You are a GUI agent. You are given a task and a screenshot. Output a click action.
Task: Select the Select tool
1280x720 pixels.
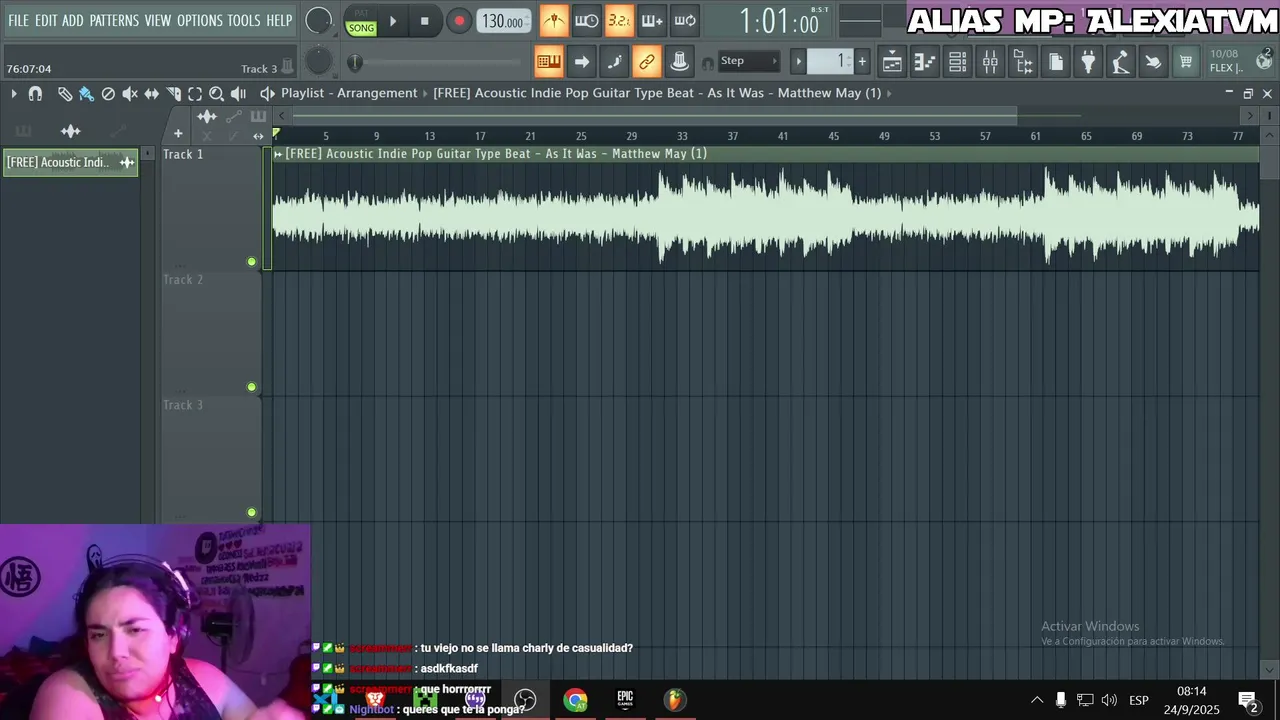[195, 93]
